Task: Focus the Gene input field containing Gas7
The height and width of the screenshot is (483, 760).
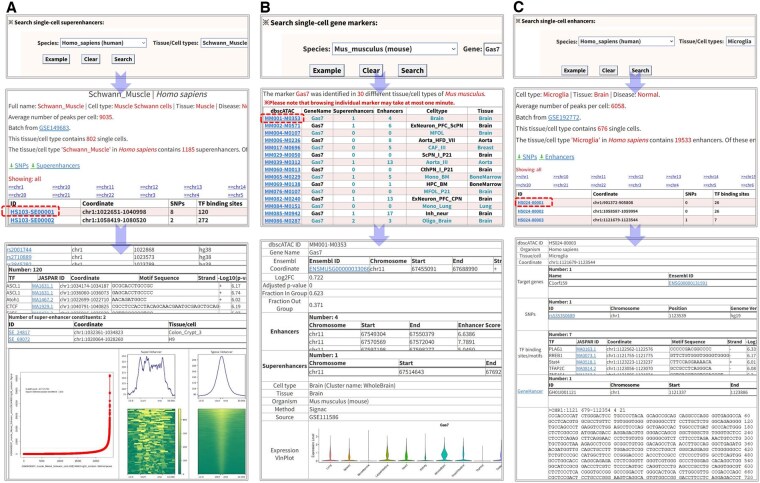Action: click(x=492, y=49)
